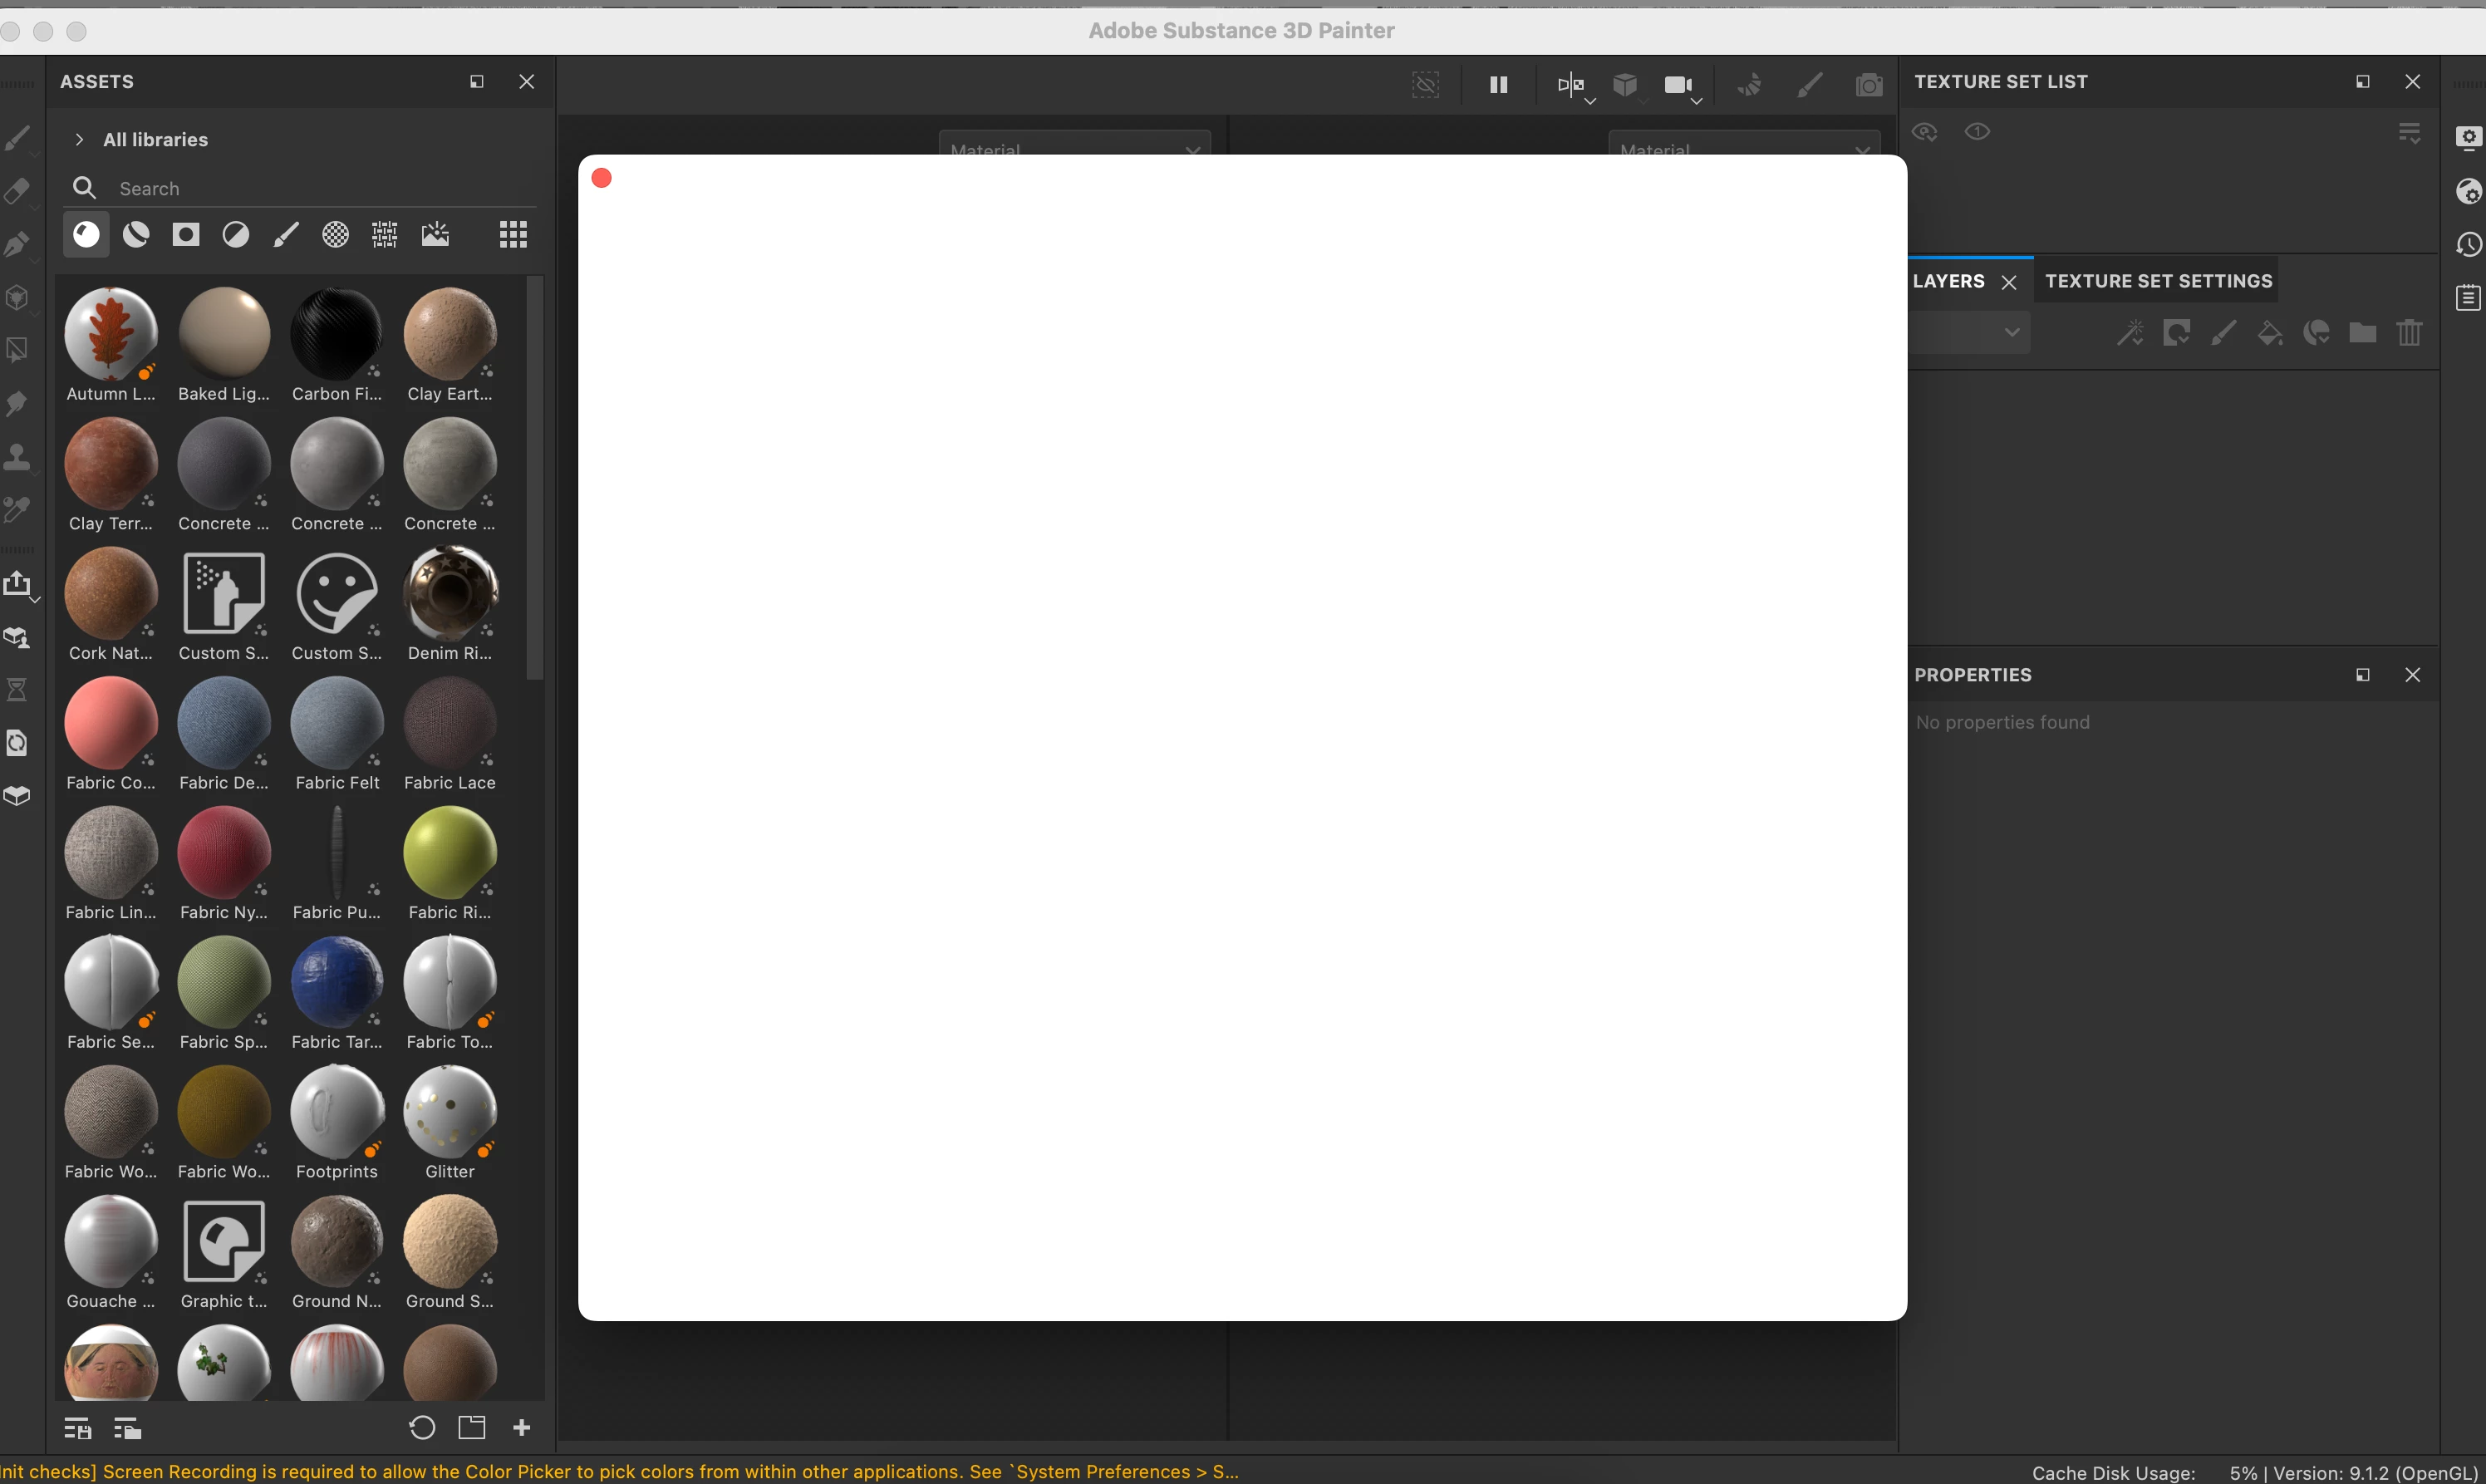
Task: Click the add resource plus button in Assets
Action: tap(522, 1428)
